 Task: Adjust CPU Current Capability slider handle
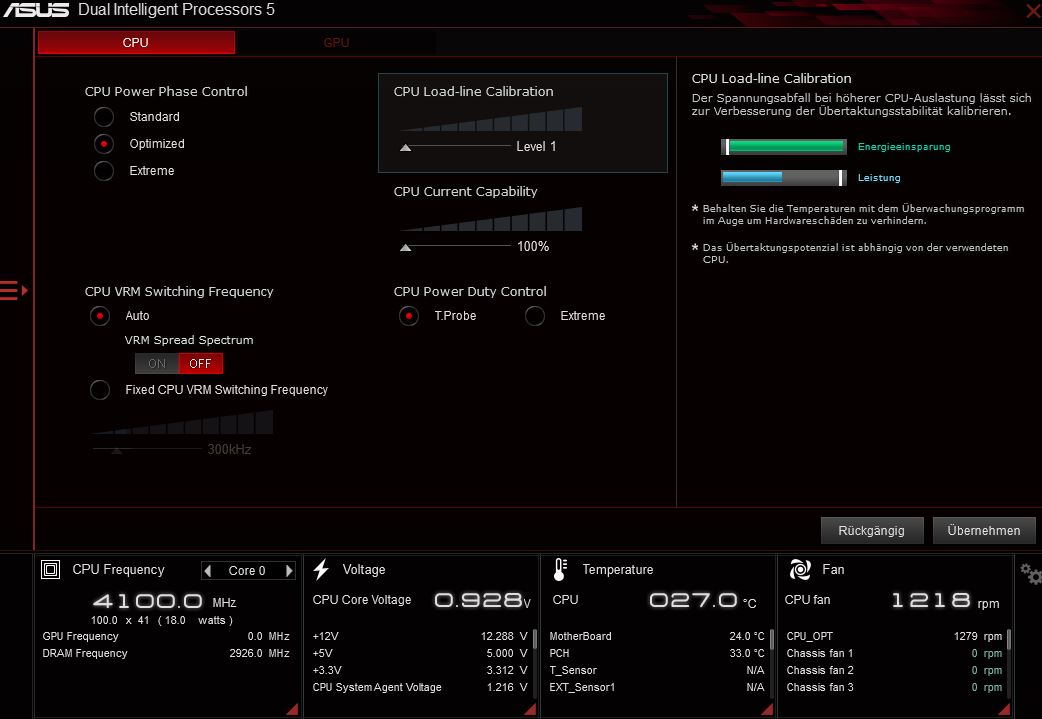[405, 248]
